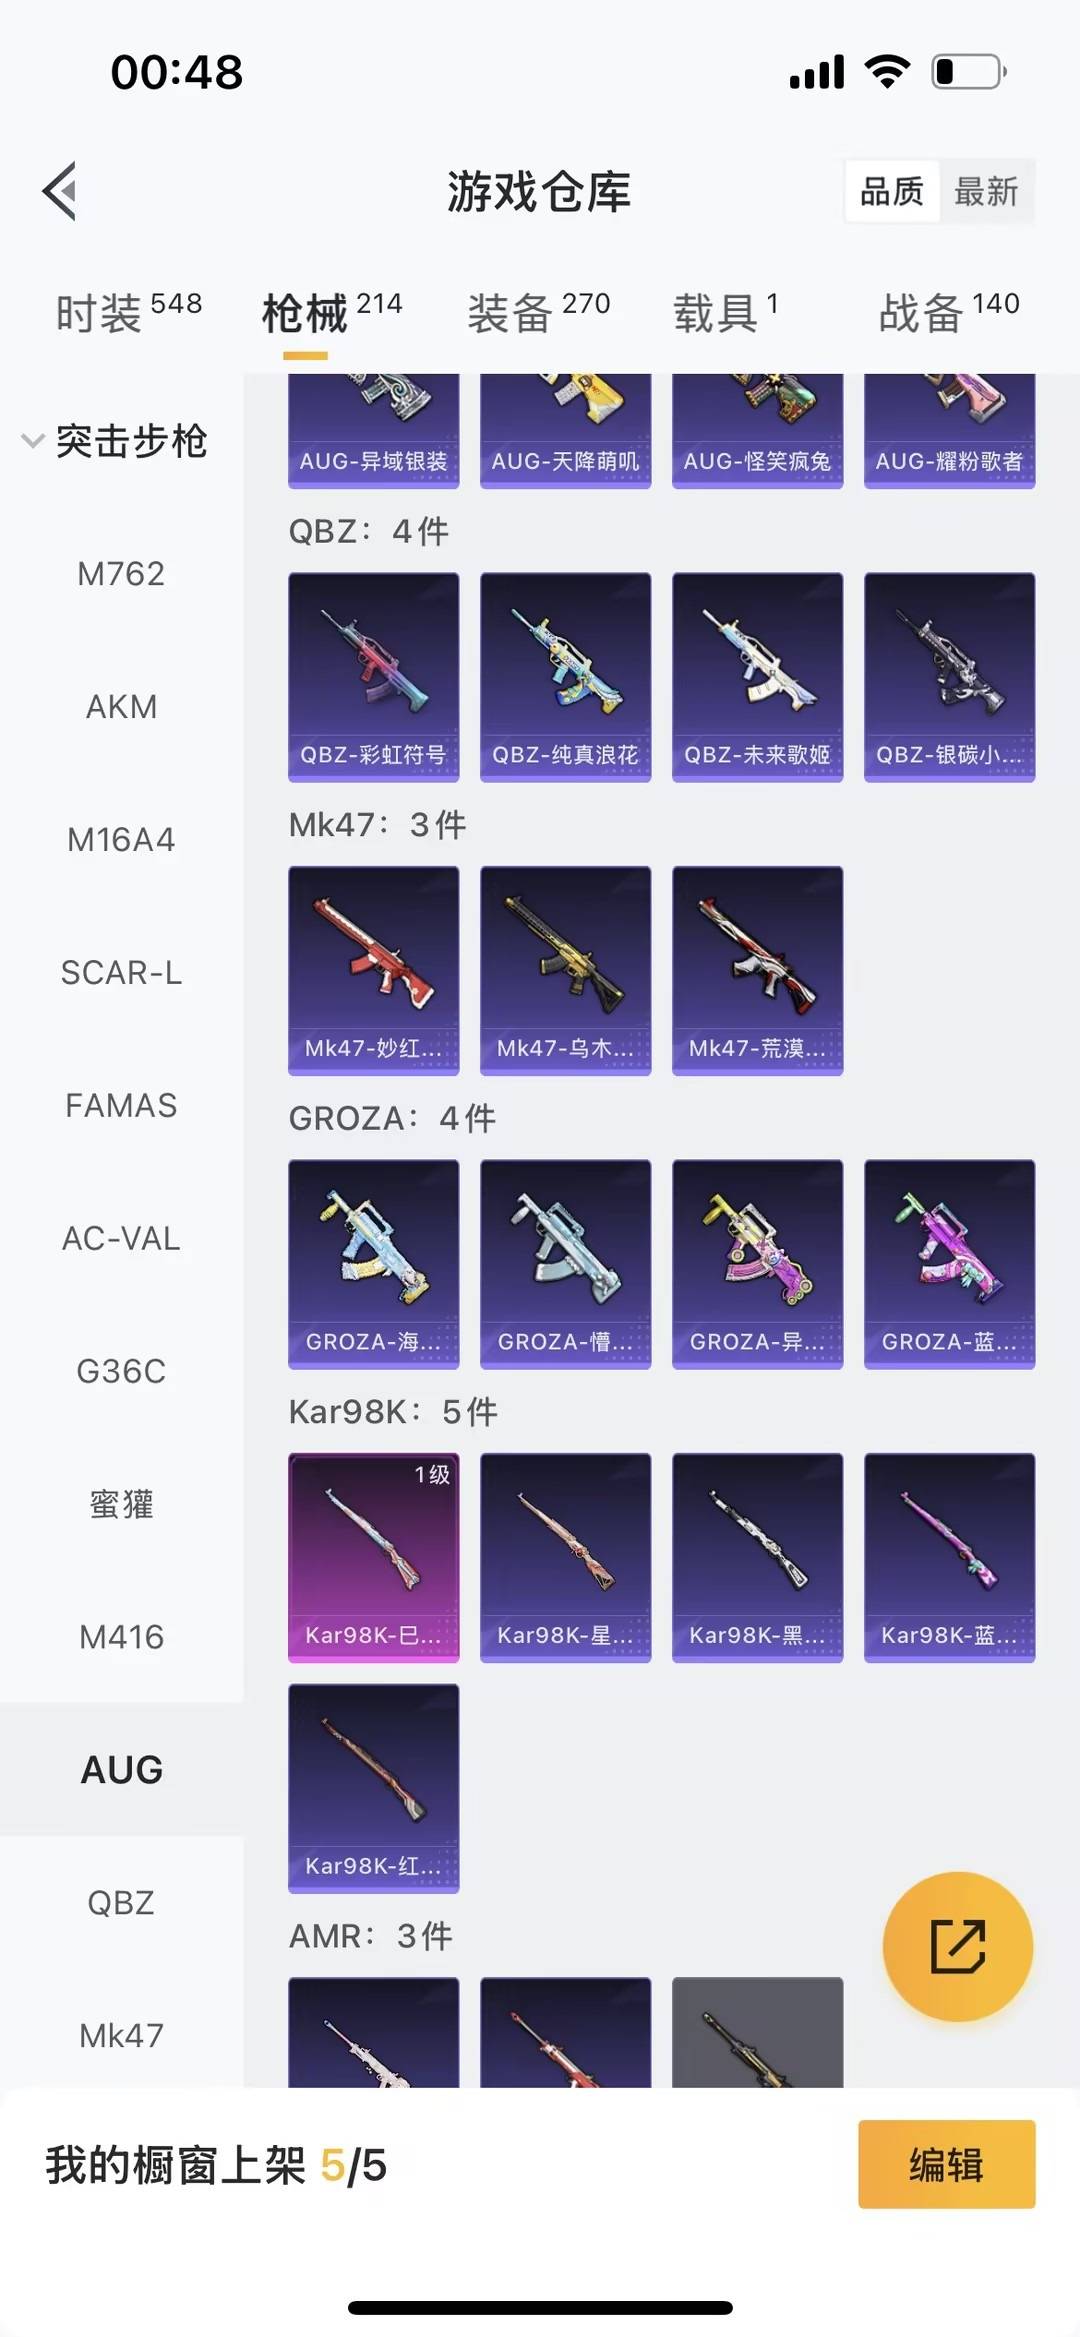Tap the back arrow icon
This screenshot has width=1080, height=2337.
[x=60, y=190]
